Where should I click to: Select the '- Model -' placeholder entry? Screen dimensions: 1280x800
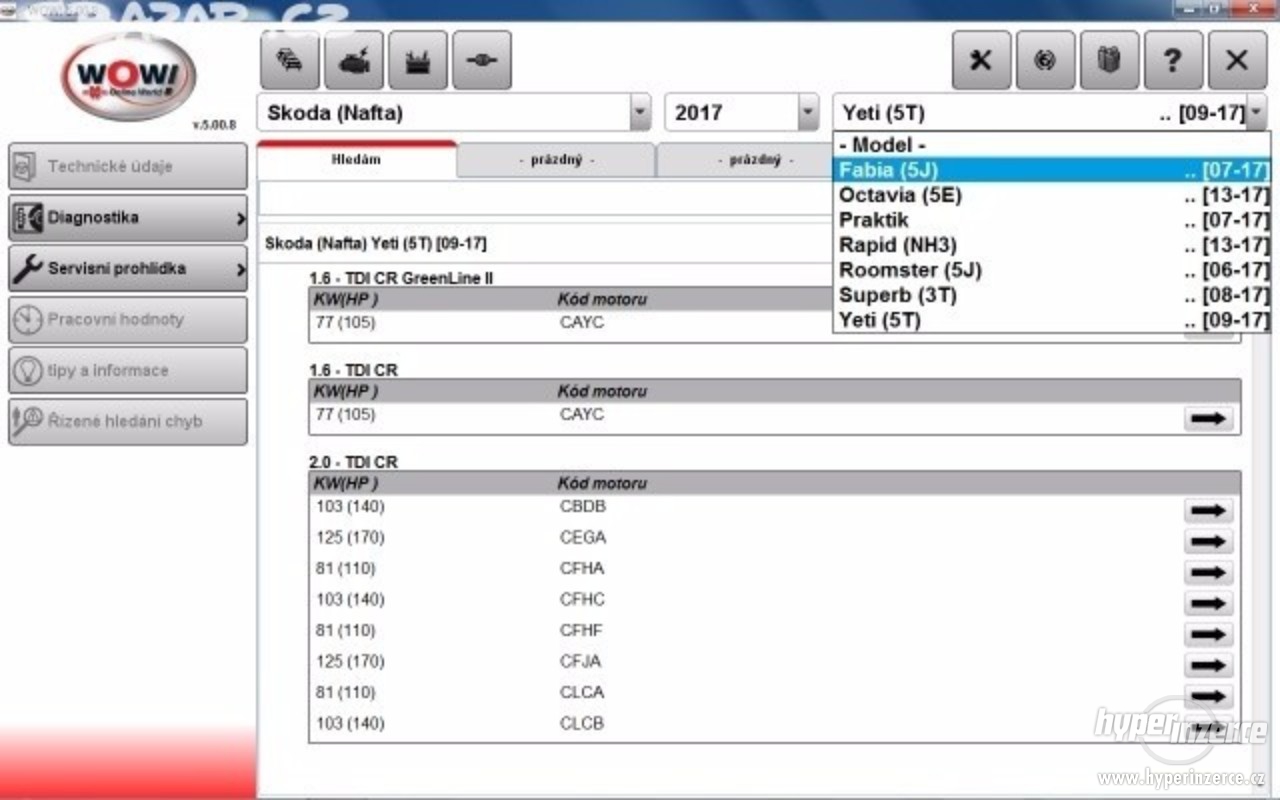tap(1052, 145)
